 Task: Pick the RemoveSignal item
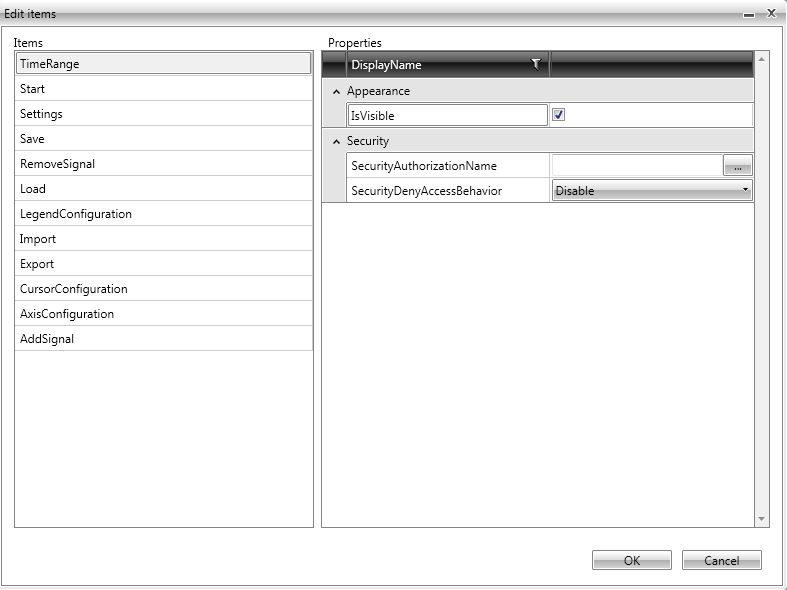(x=164, y=164)
